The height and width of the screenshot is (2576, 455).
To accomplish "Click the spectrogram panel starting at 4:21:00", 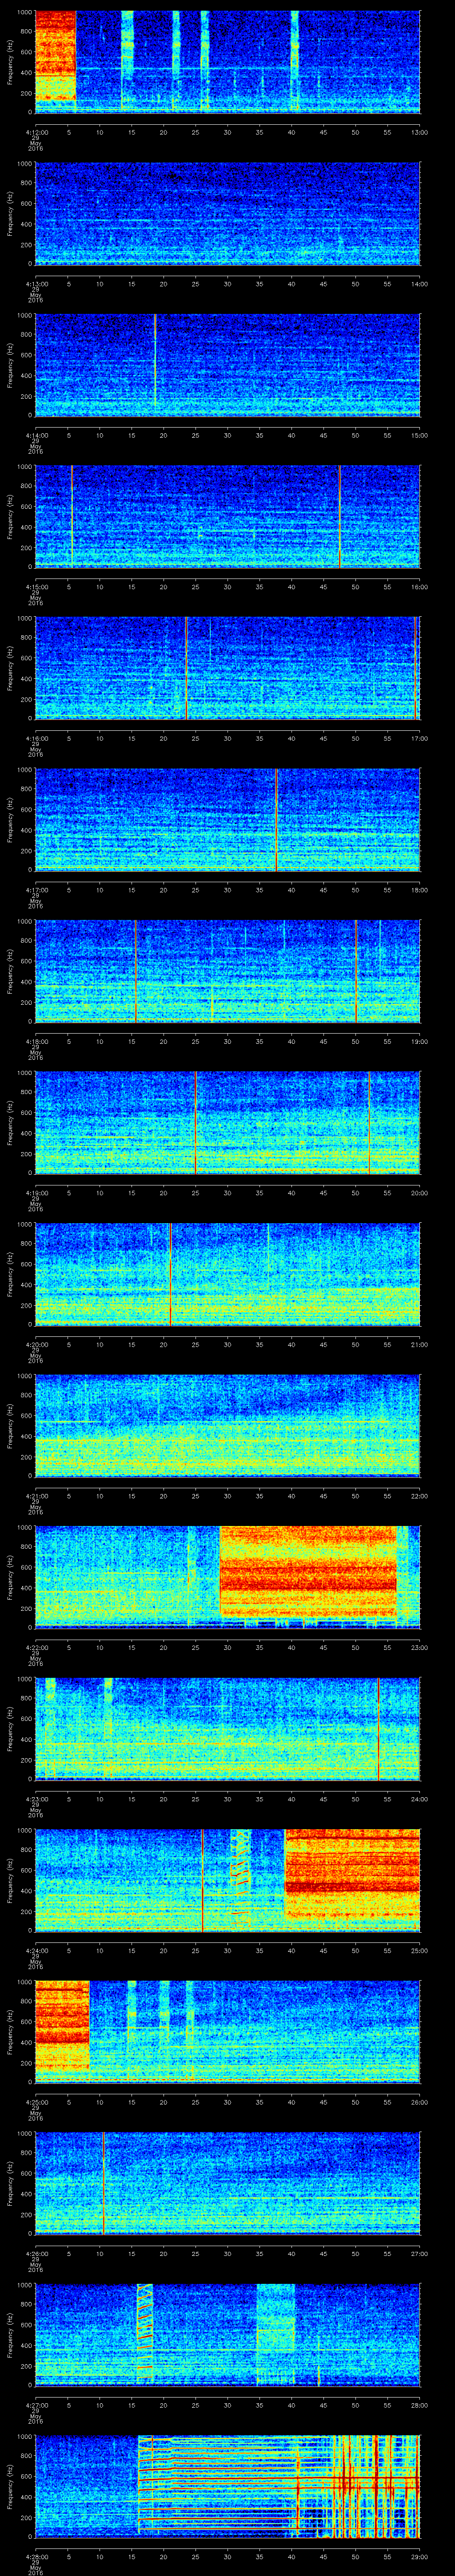I will (227, 1426).
